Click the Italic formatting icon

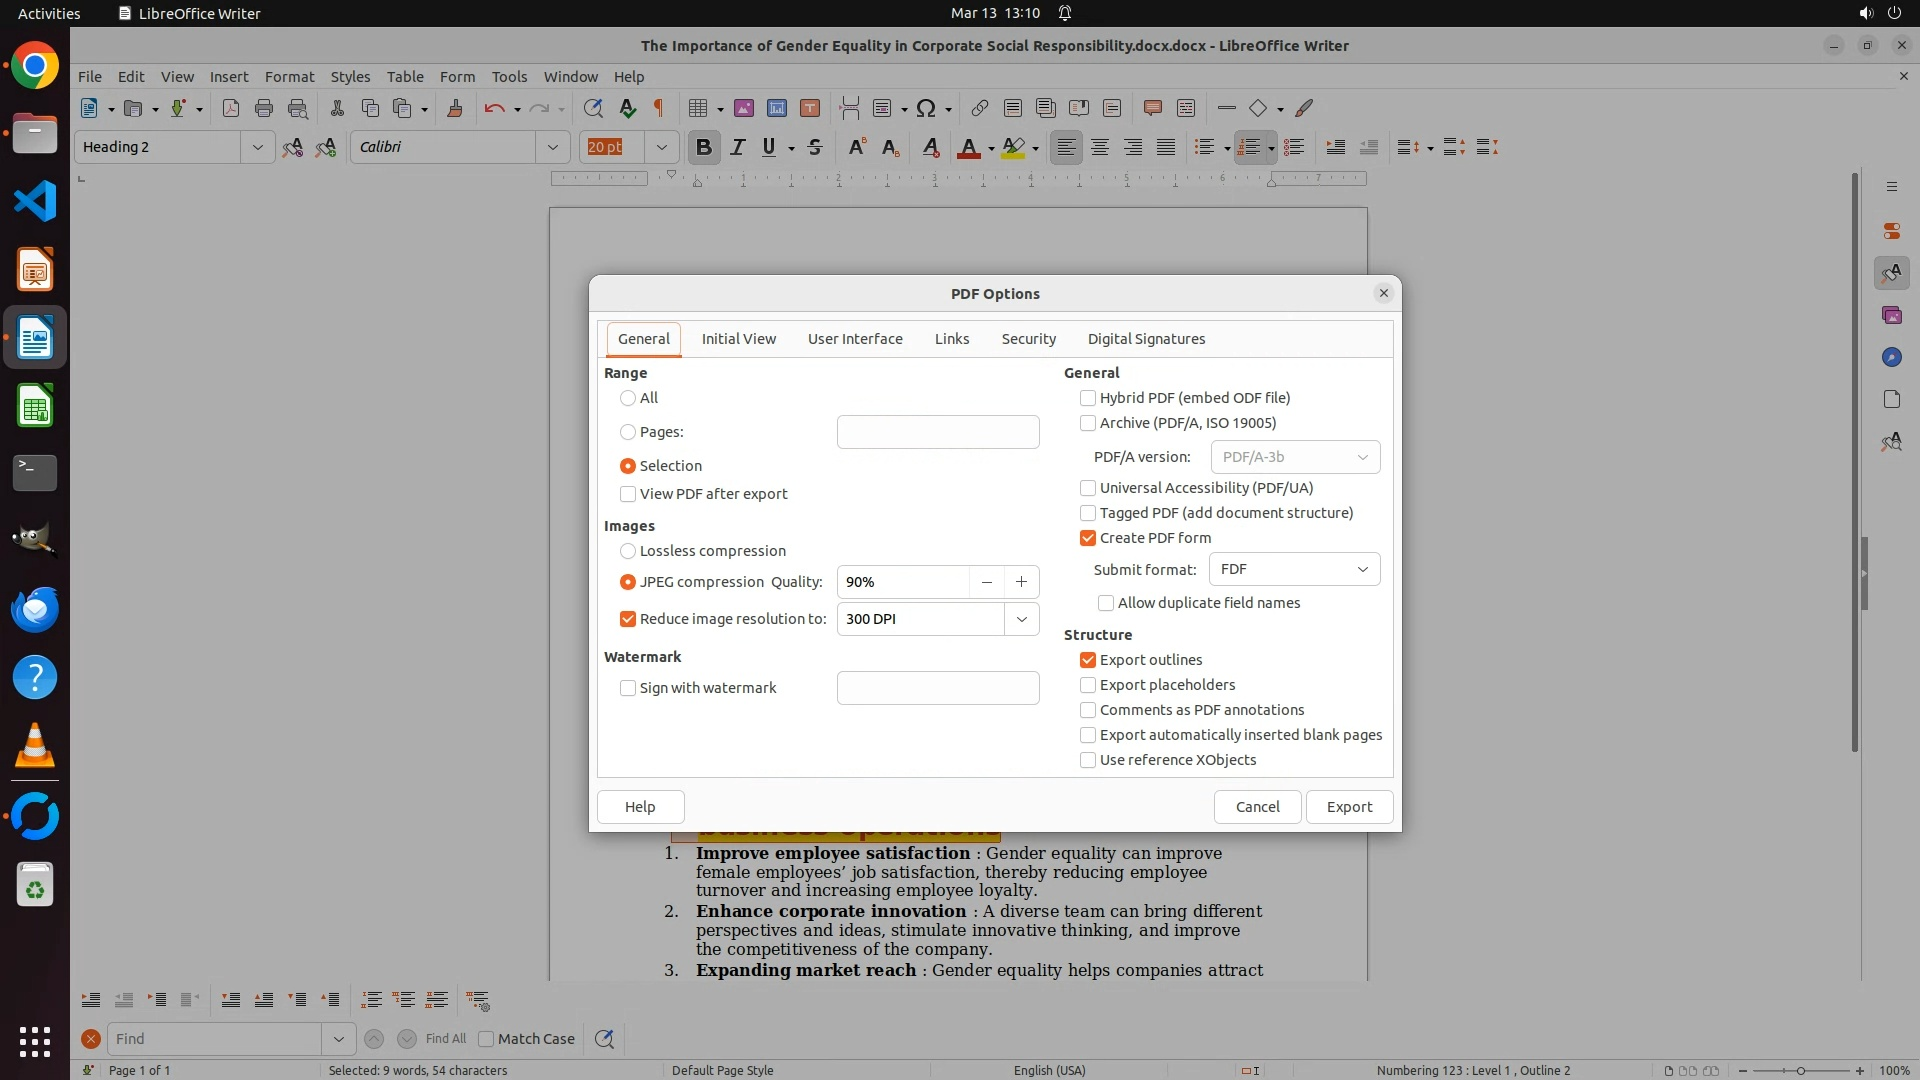(x=737, y=147)
